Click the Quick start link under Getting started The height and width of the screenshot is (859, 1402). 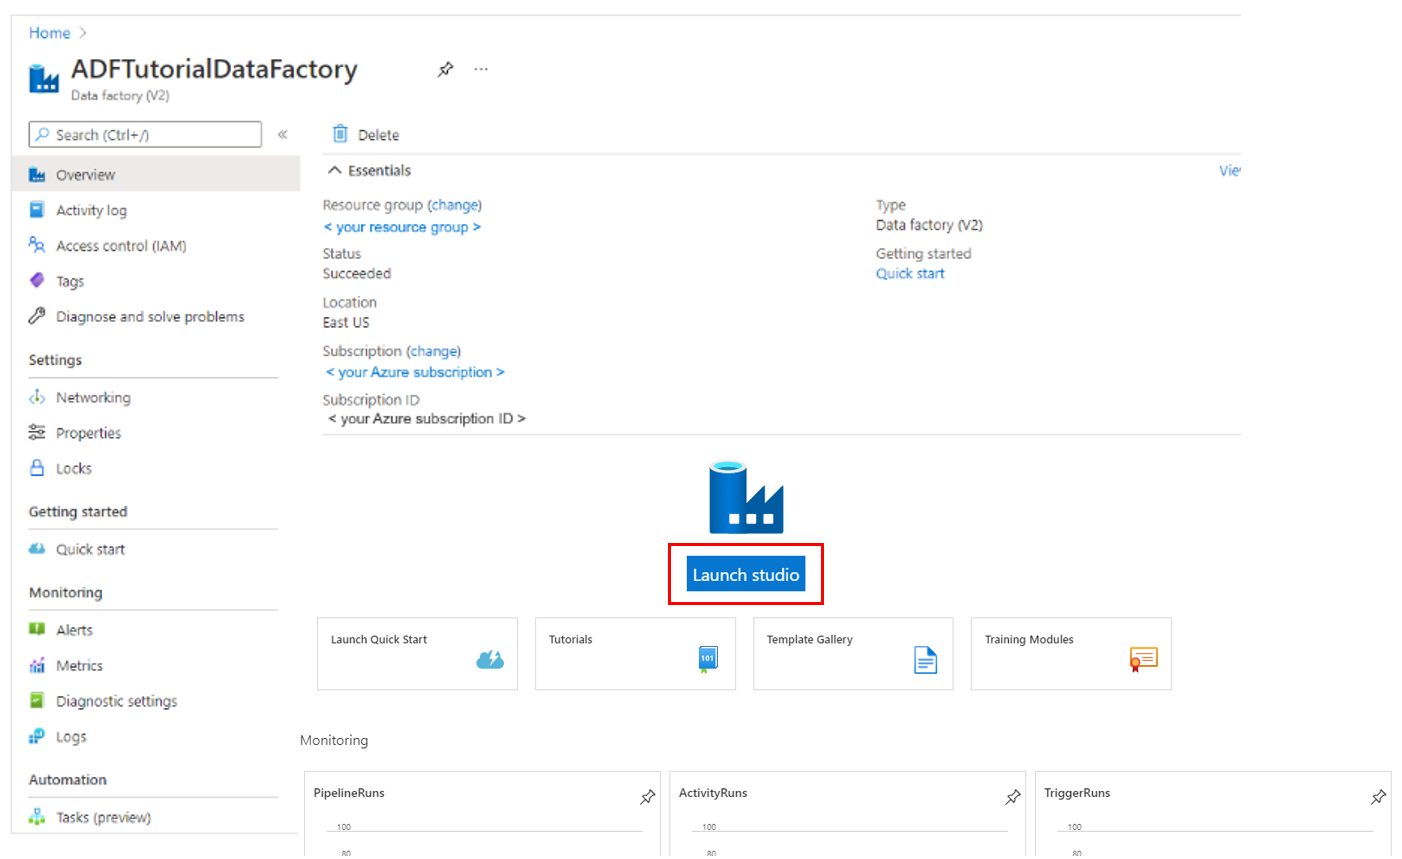pos(910,274)
